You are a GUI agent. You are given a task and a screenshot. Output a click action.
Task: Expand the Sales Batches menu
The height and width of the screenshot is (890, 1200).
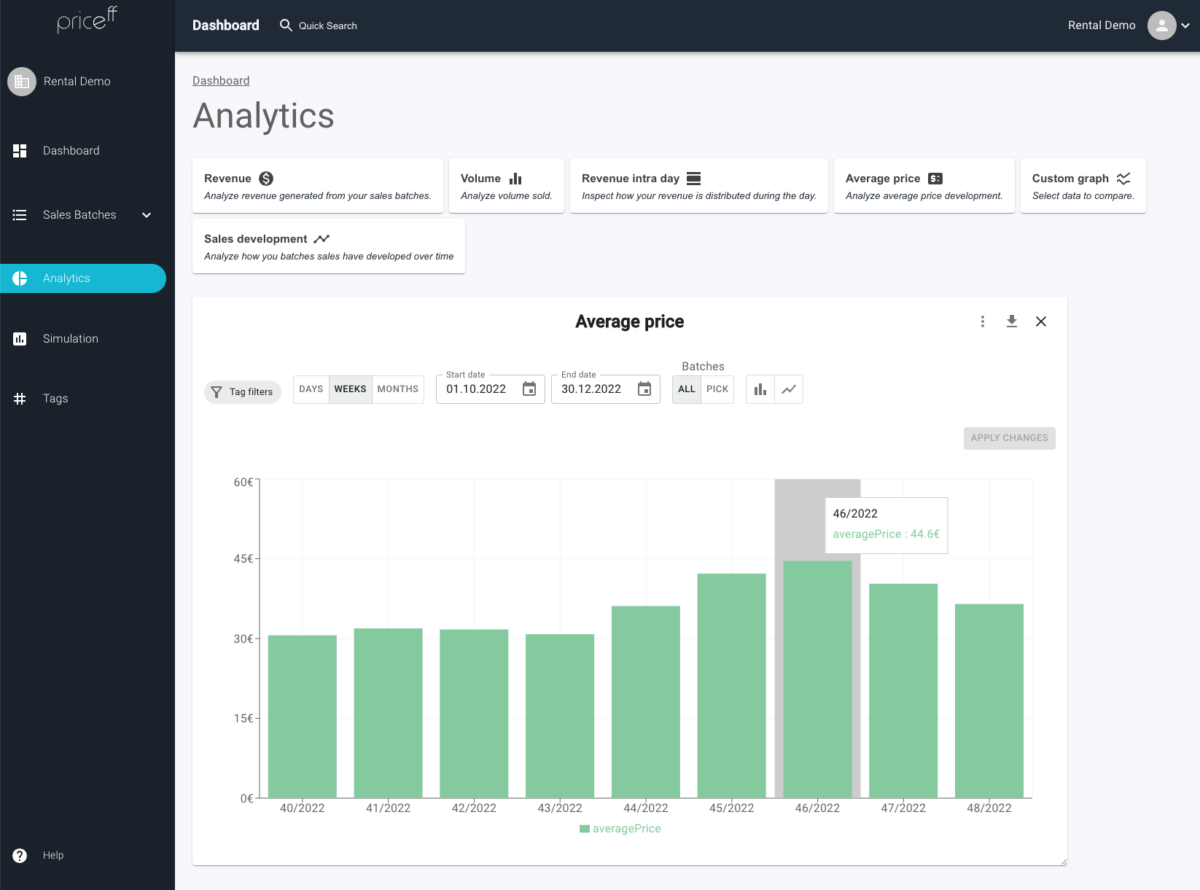(84, 214)
